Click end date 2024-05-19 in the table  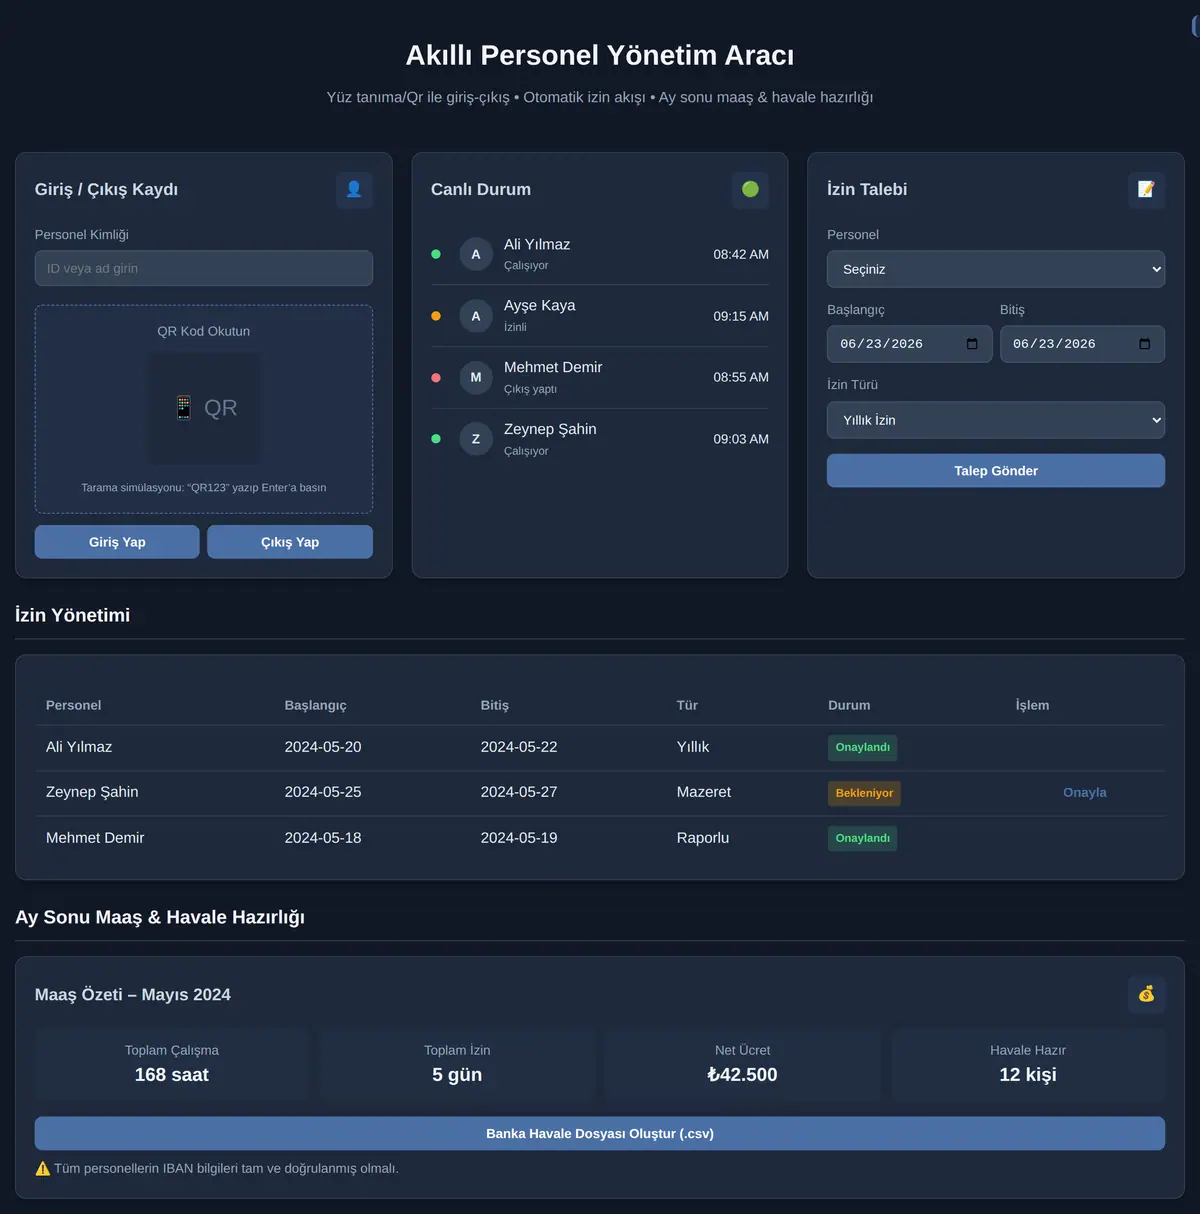[519, 838]
